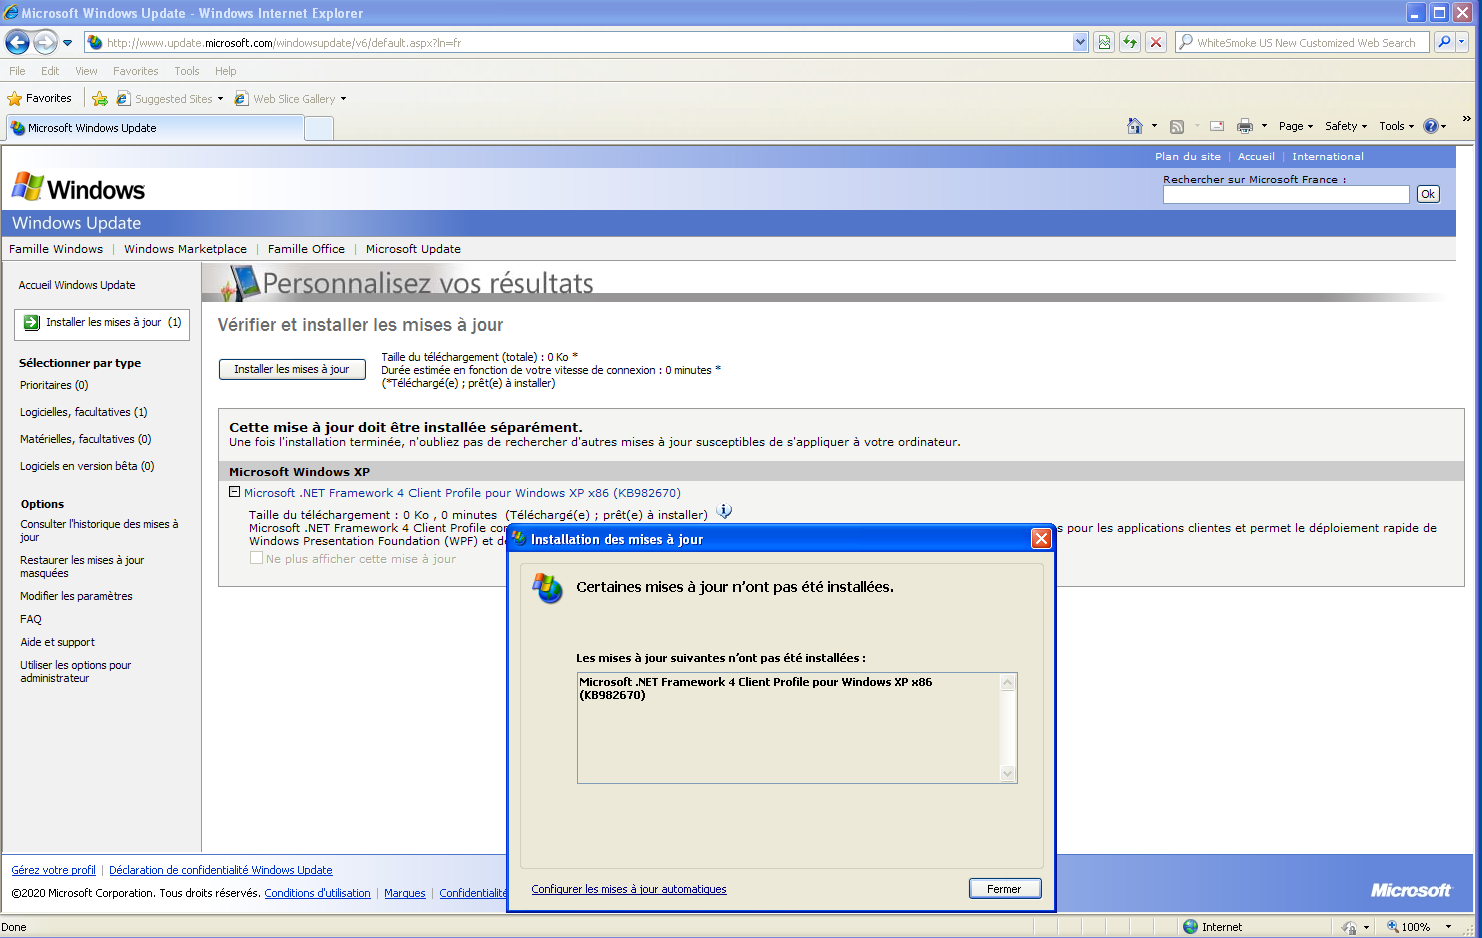
Task: Open the Edit menu
Action: point(50,71)
